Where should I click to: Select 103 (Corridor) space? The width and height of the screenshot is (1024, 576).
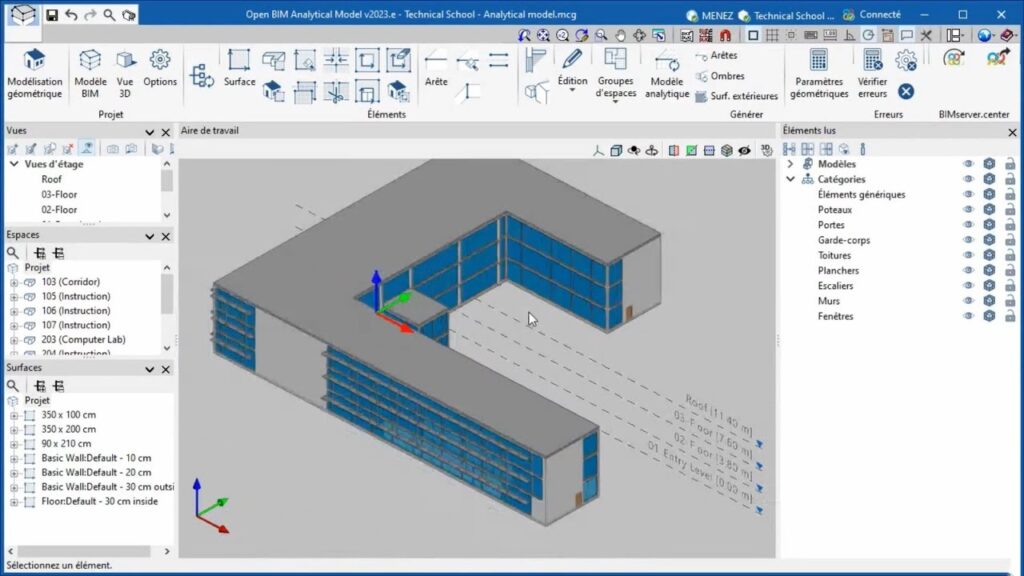pyautogui.click(x=70, y=282)
